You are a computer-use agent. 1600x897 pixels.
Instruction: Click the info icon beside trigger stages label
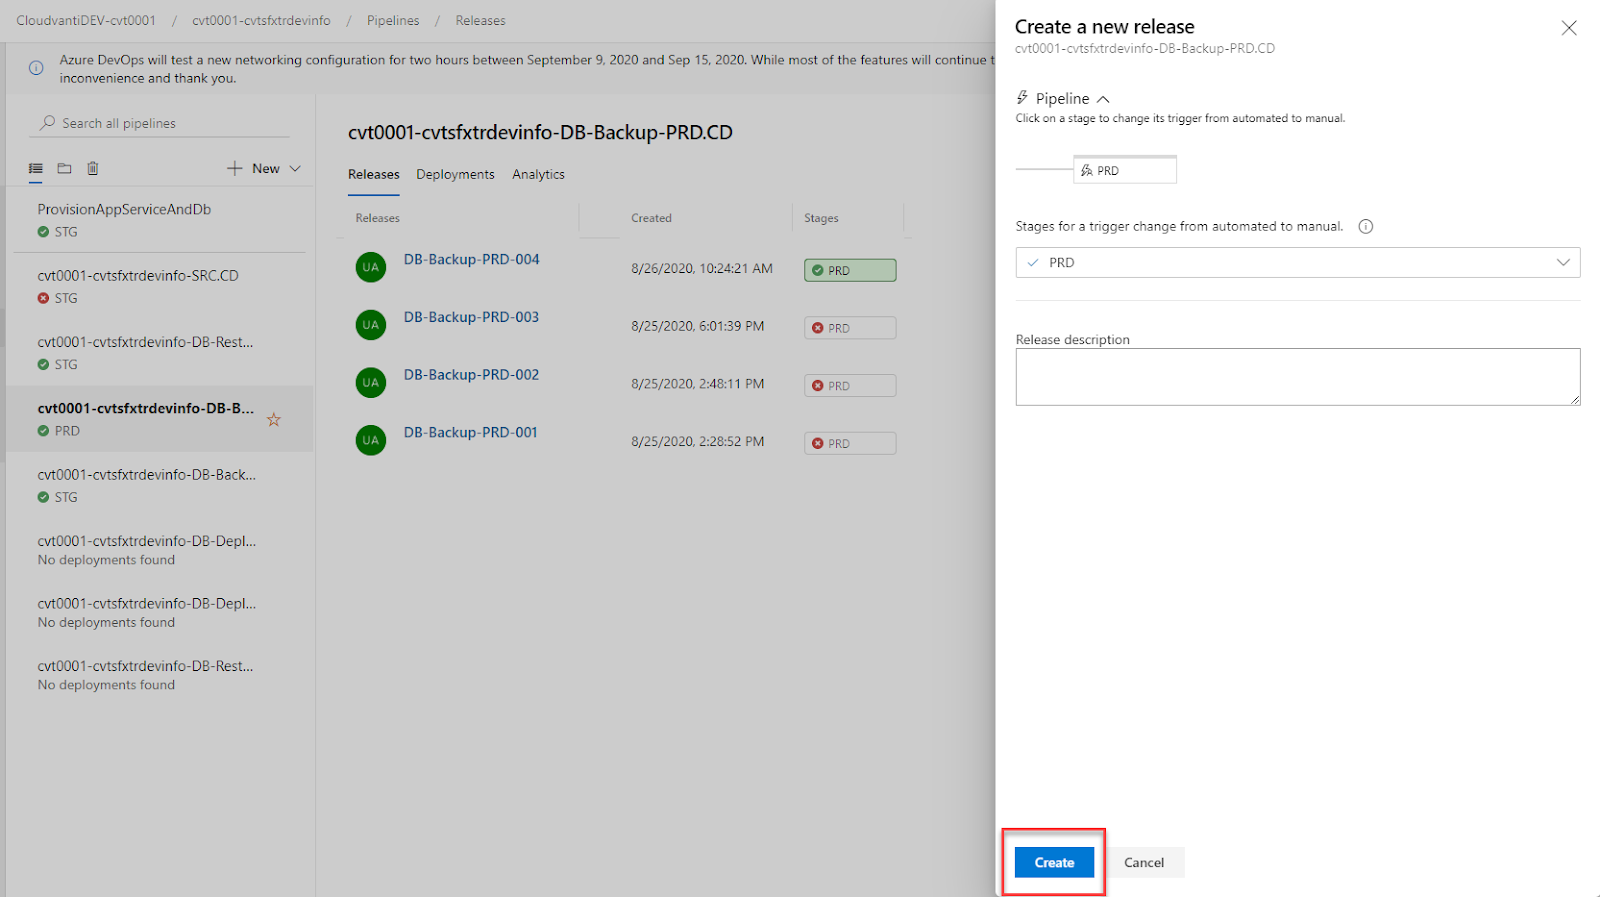(x=1366, y=226)
